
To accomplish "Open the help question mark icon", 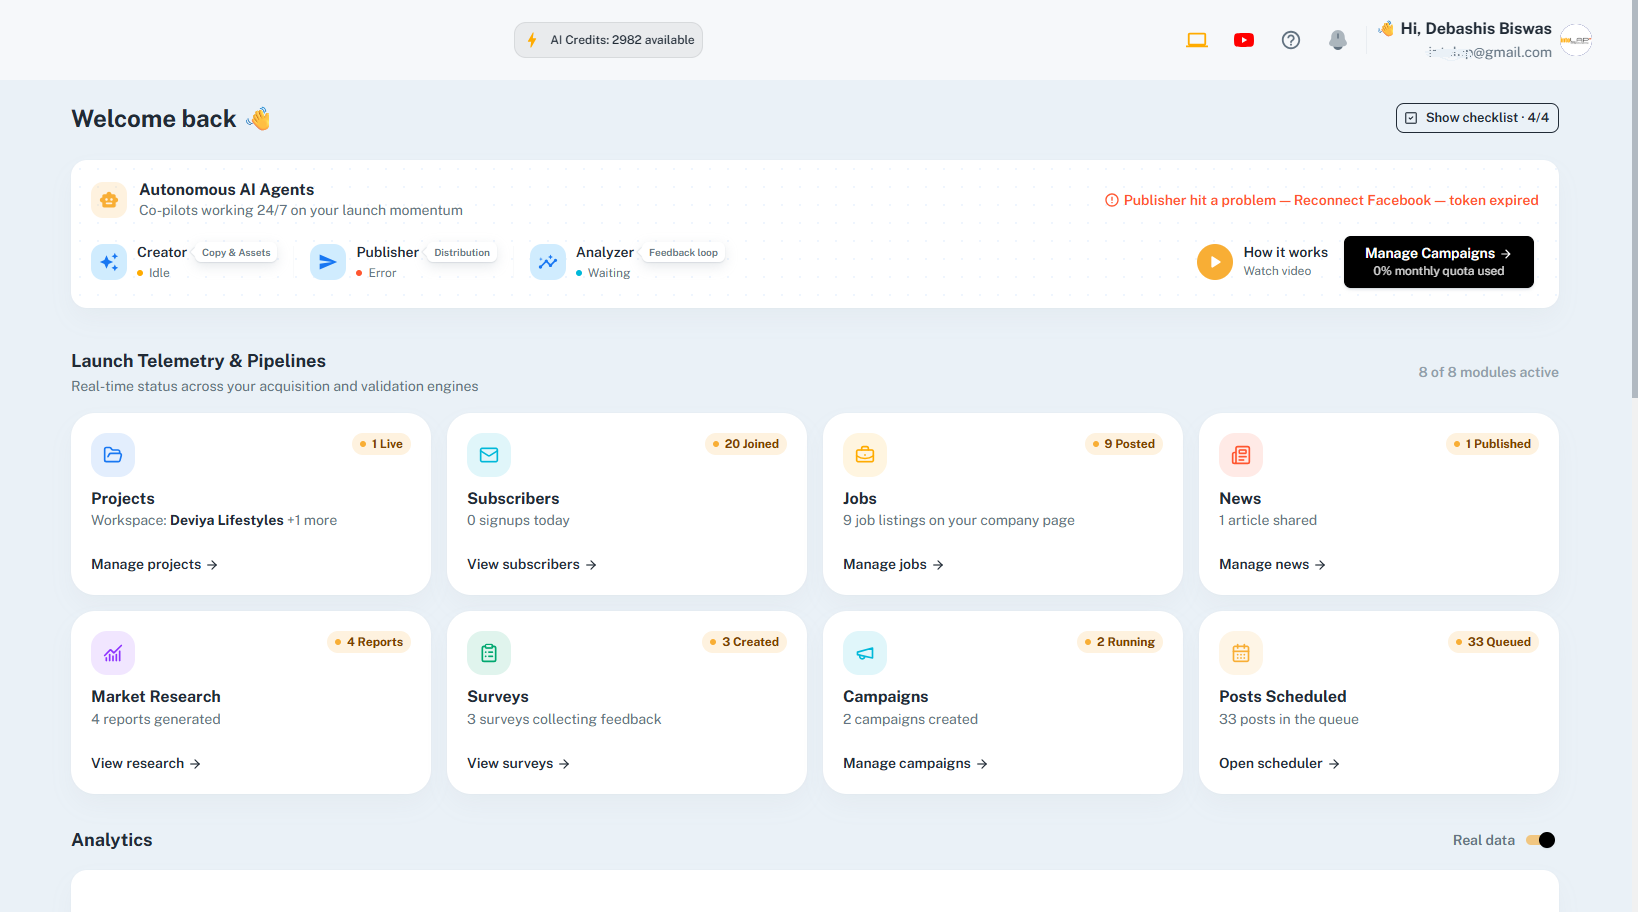I will [1290, 40].
